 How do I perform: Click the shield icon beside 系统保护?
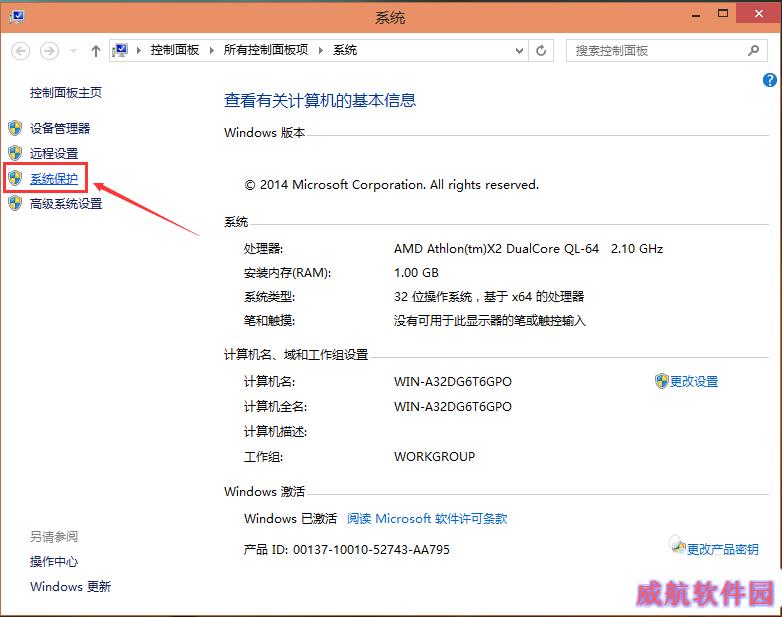(15, 178)
